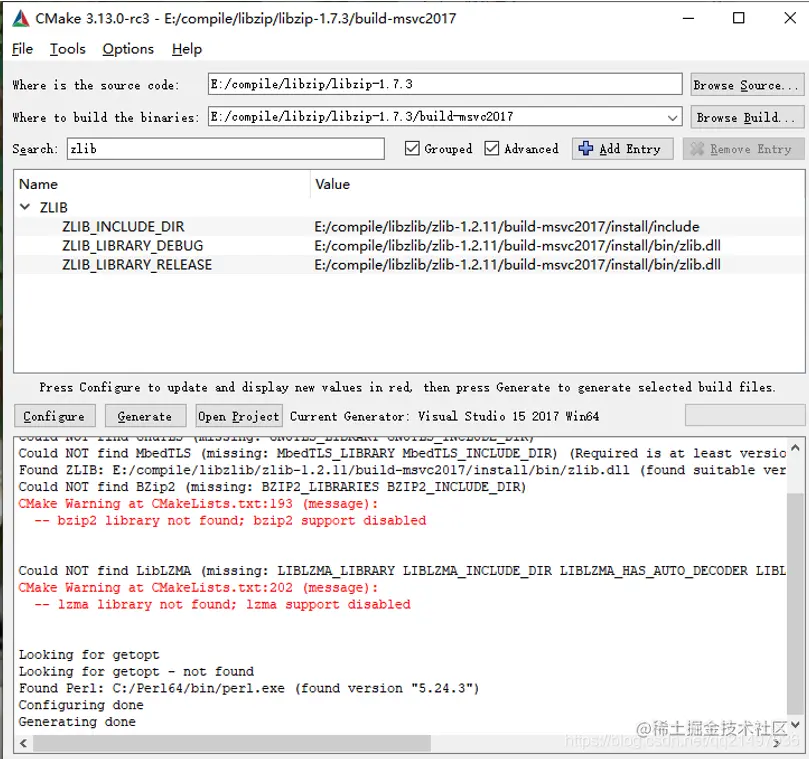
Task: Open the File menu
Action: pyautogui.click(x=22, y=49)
